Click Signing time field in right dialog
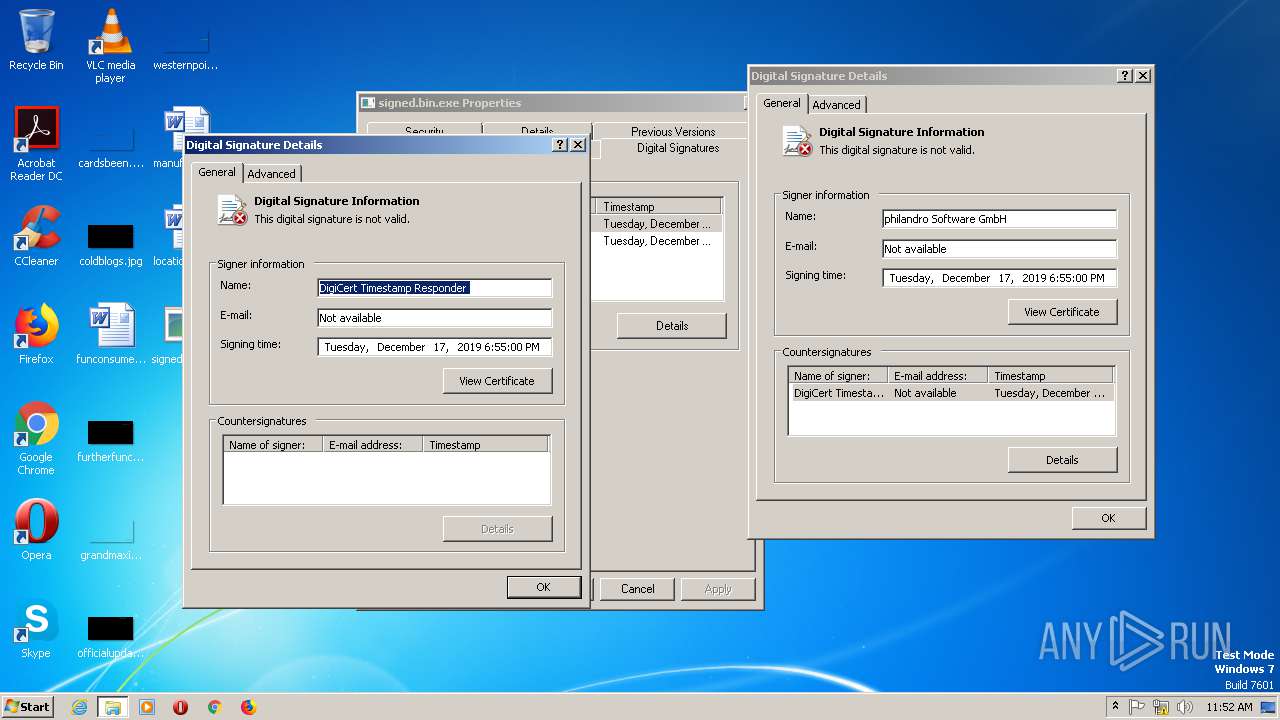The image size is (1280, 720). tap(1000, 278)
